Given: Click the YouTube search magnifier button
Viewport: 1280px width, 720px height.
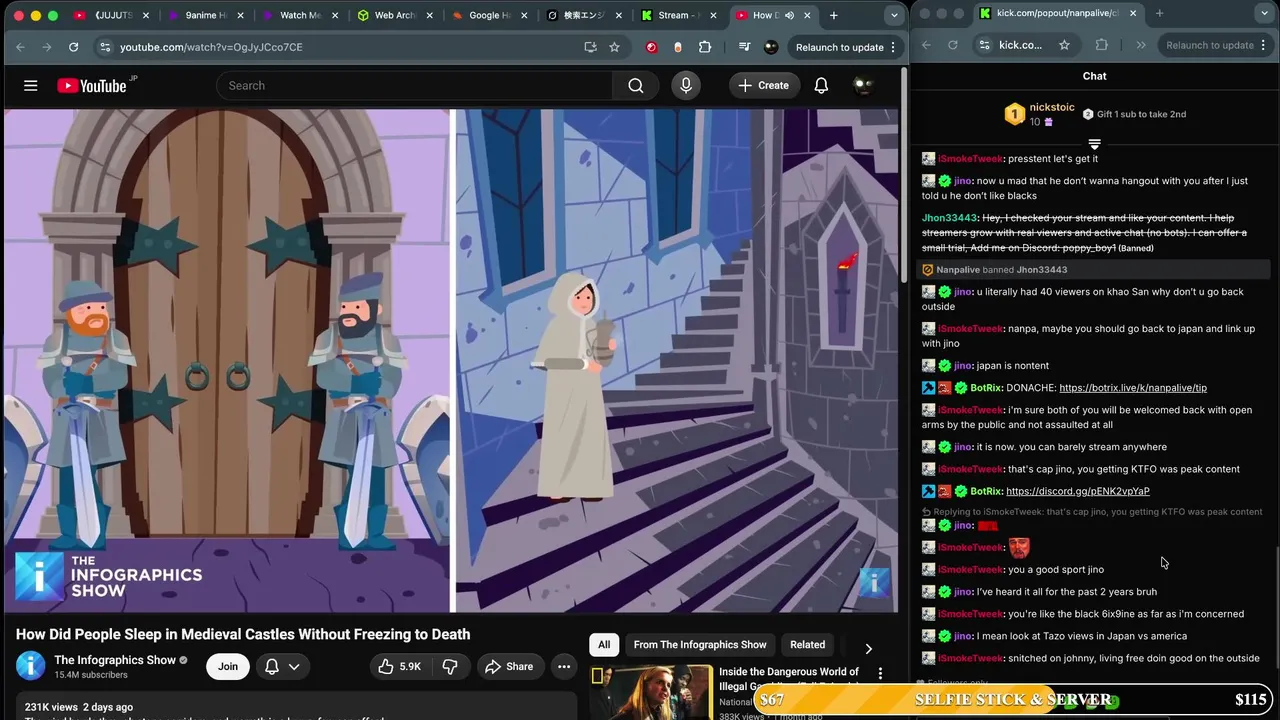Looking at the screenshot, I should click(x=636, y=86).
